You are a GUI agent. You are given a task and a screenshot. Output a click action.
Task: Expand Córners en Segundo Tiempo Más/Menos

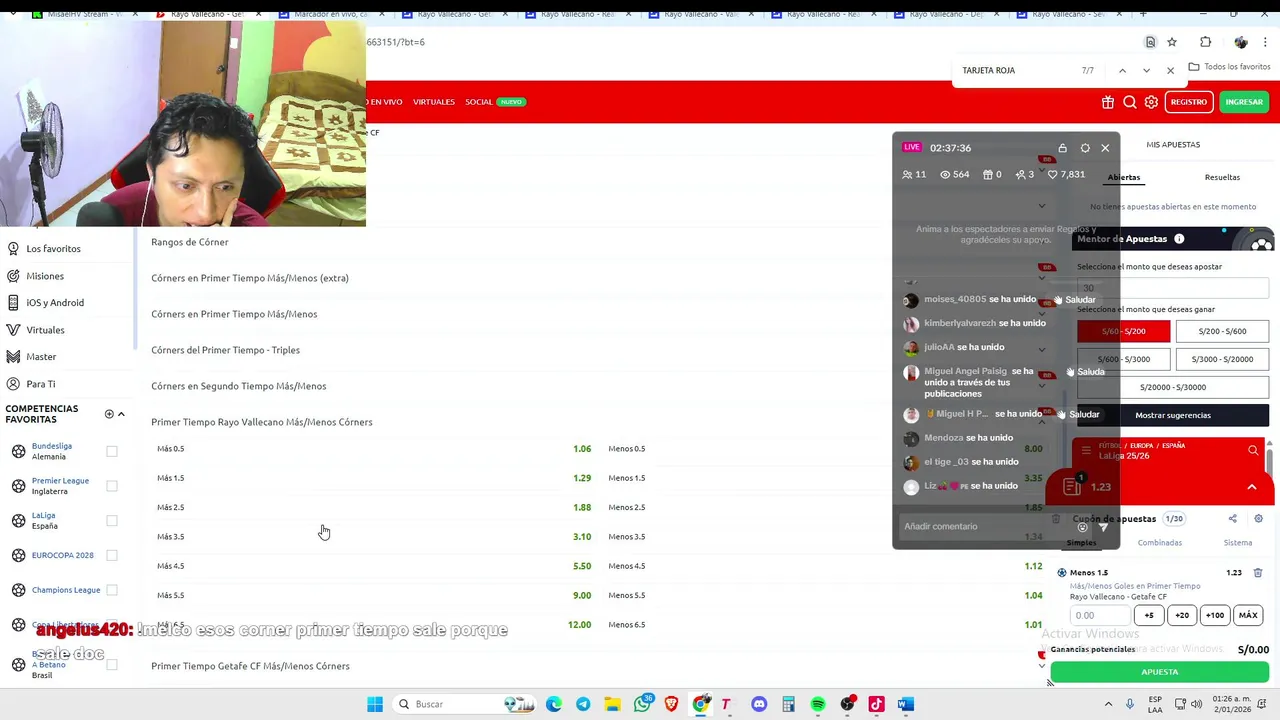[x=238, y=386]
